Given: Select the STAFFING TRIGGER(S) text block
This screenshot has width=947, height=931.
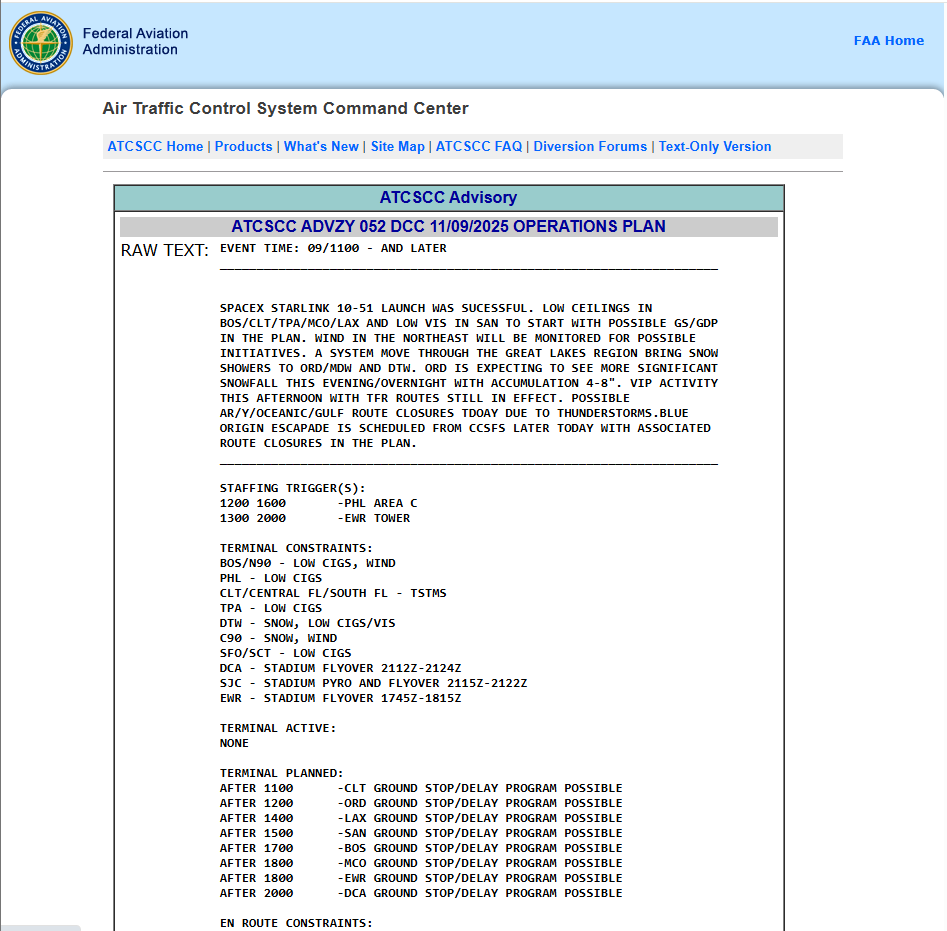Looking at the screenshot, I should 300,503.
